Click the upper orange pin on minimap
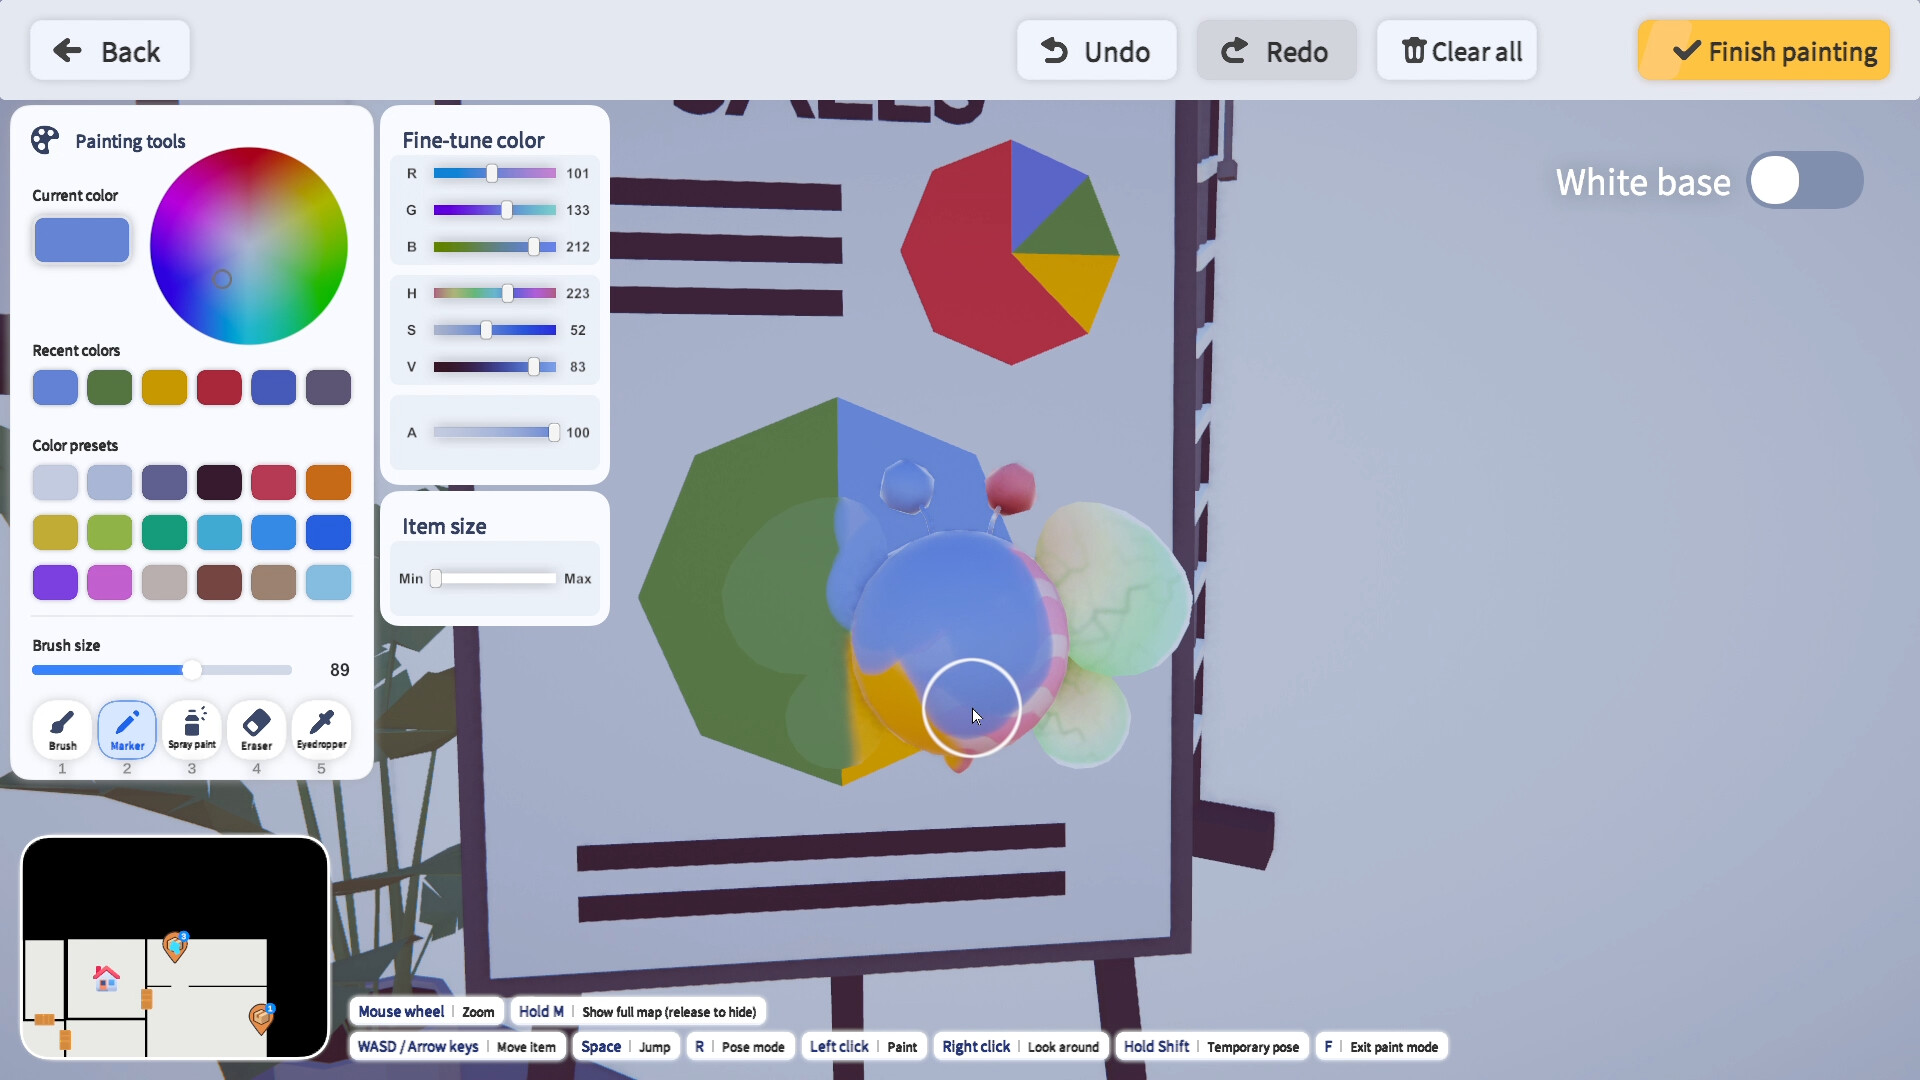The image size is (1920, 1080). [x=175, y=947]
